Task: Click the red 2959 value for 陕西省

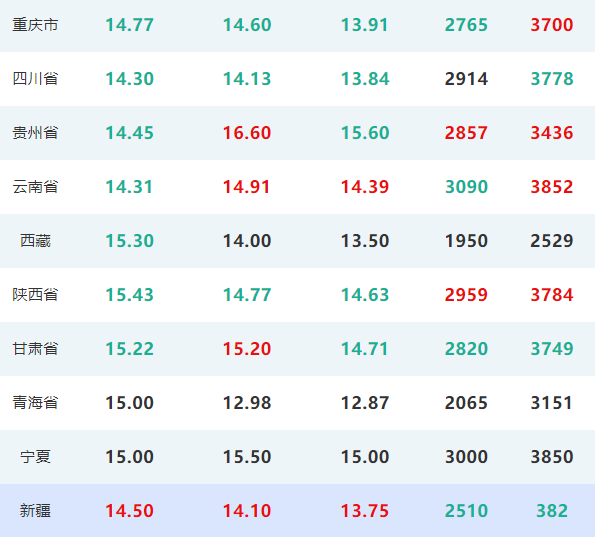Action: point(466,295)
